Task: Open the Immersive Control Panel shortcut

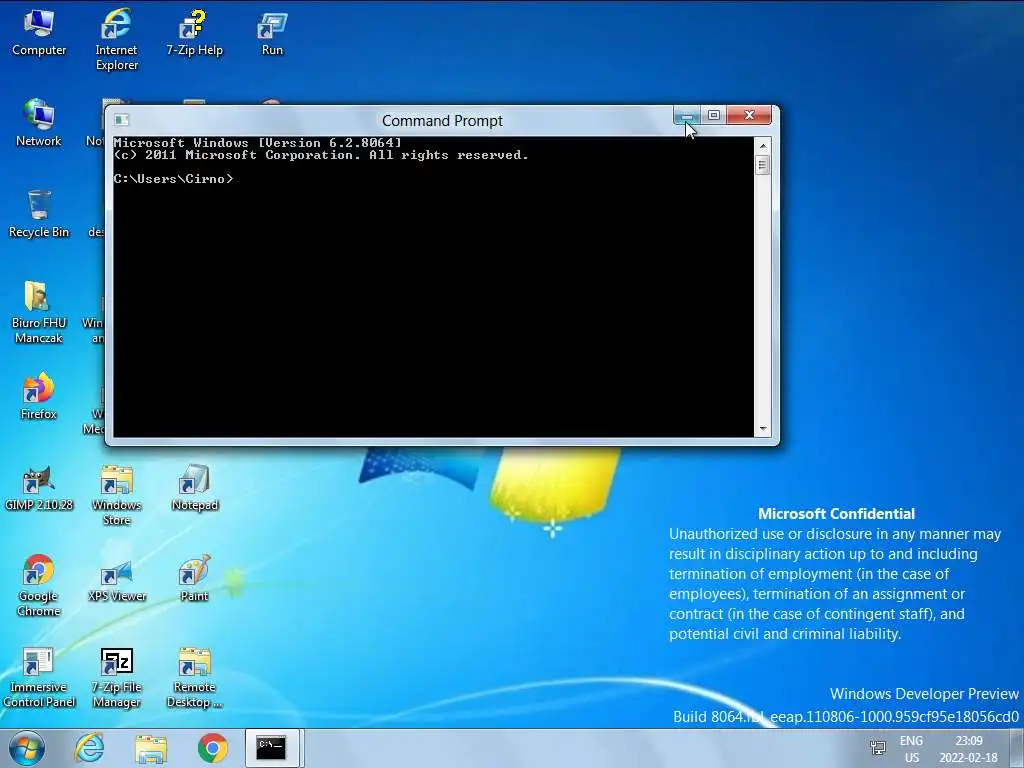Action: pos(39,677)
